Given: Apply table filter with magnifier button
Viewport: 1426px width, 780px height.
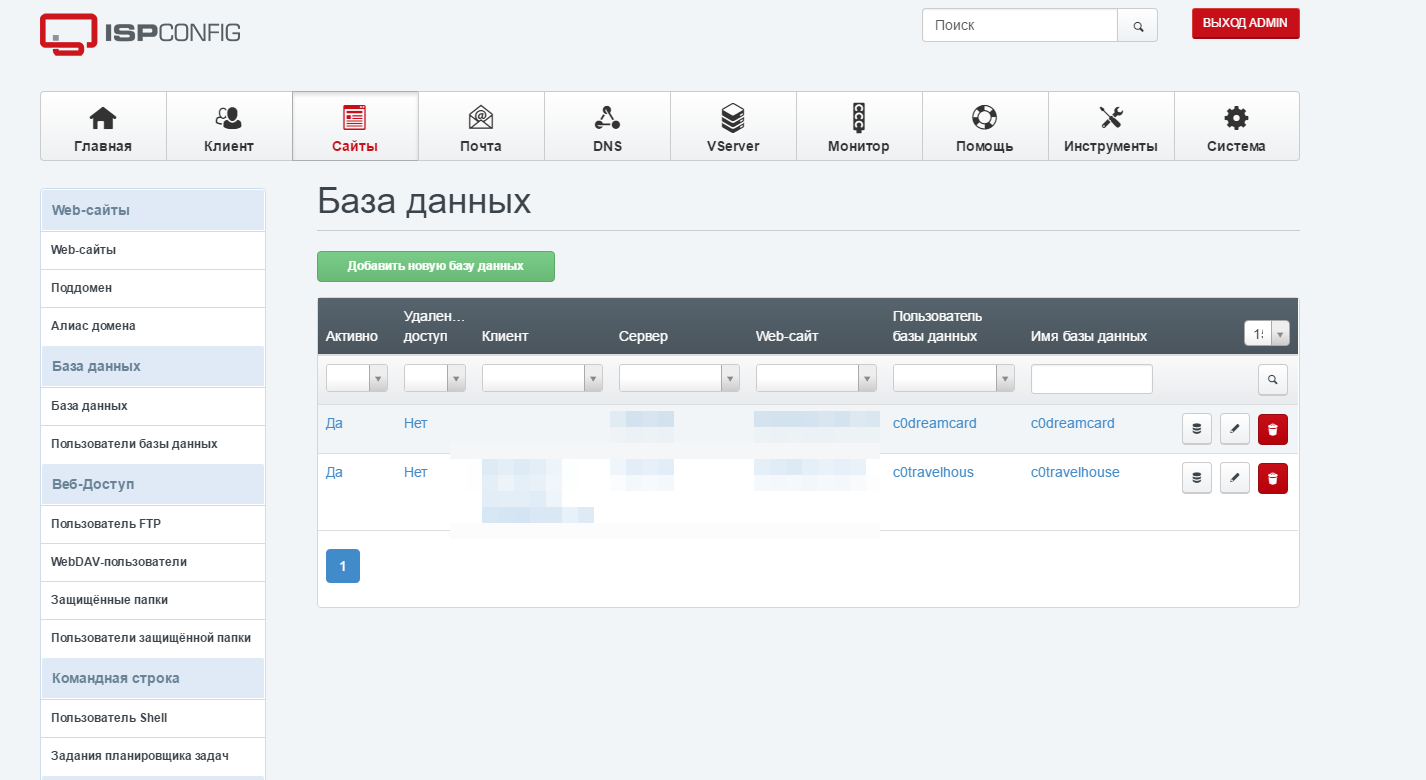Looking at the screenshot, I should (x=1273, y=380).
